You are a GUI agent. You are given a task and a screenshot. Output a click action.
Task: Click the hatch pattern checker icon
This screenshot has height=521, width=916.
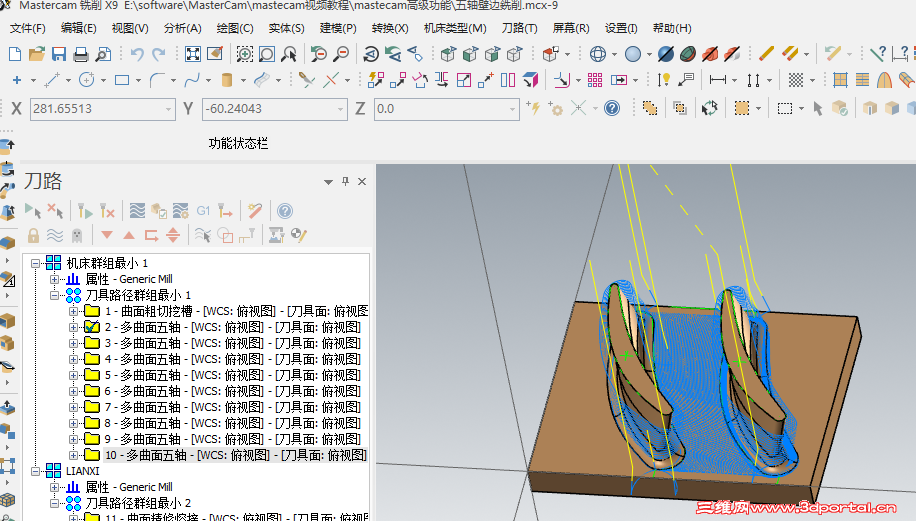[796, 80]
